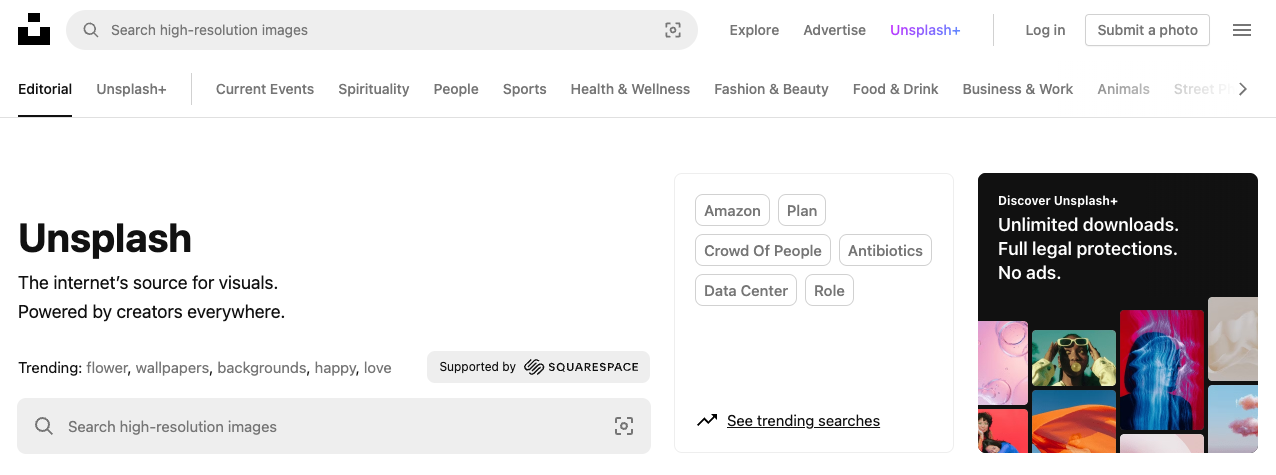Click the Submit a photo button
Viewport: 1276px width, 475px height.
(1147, 30)
